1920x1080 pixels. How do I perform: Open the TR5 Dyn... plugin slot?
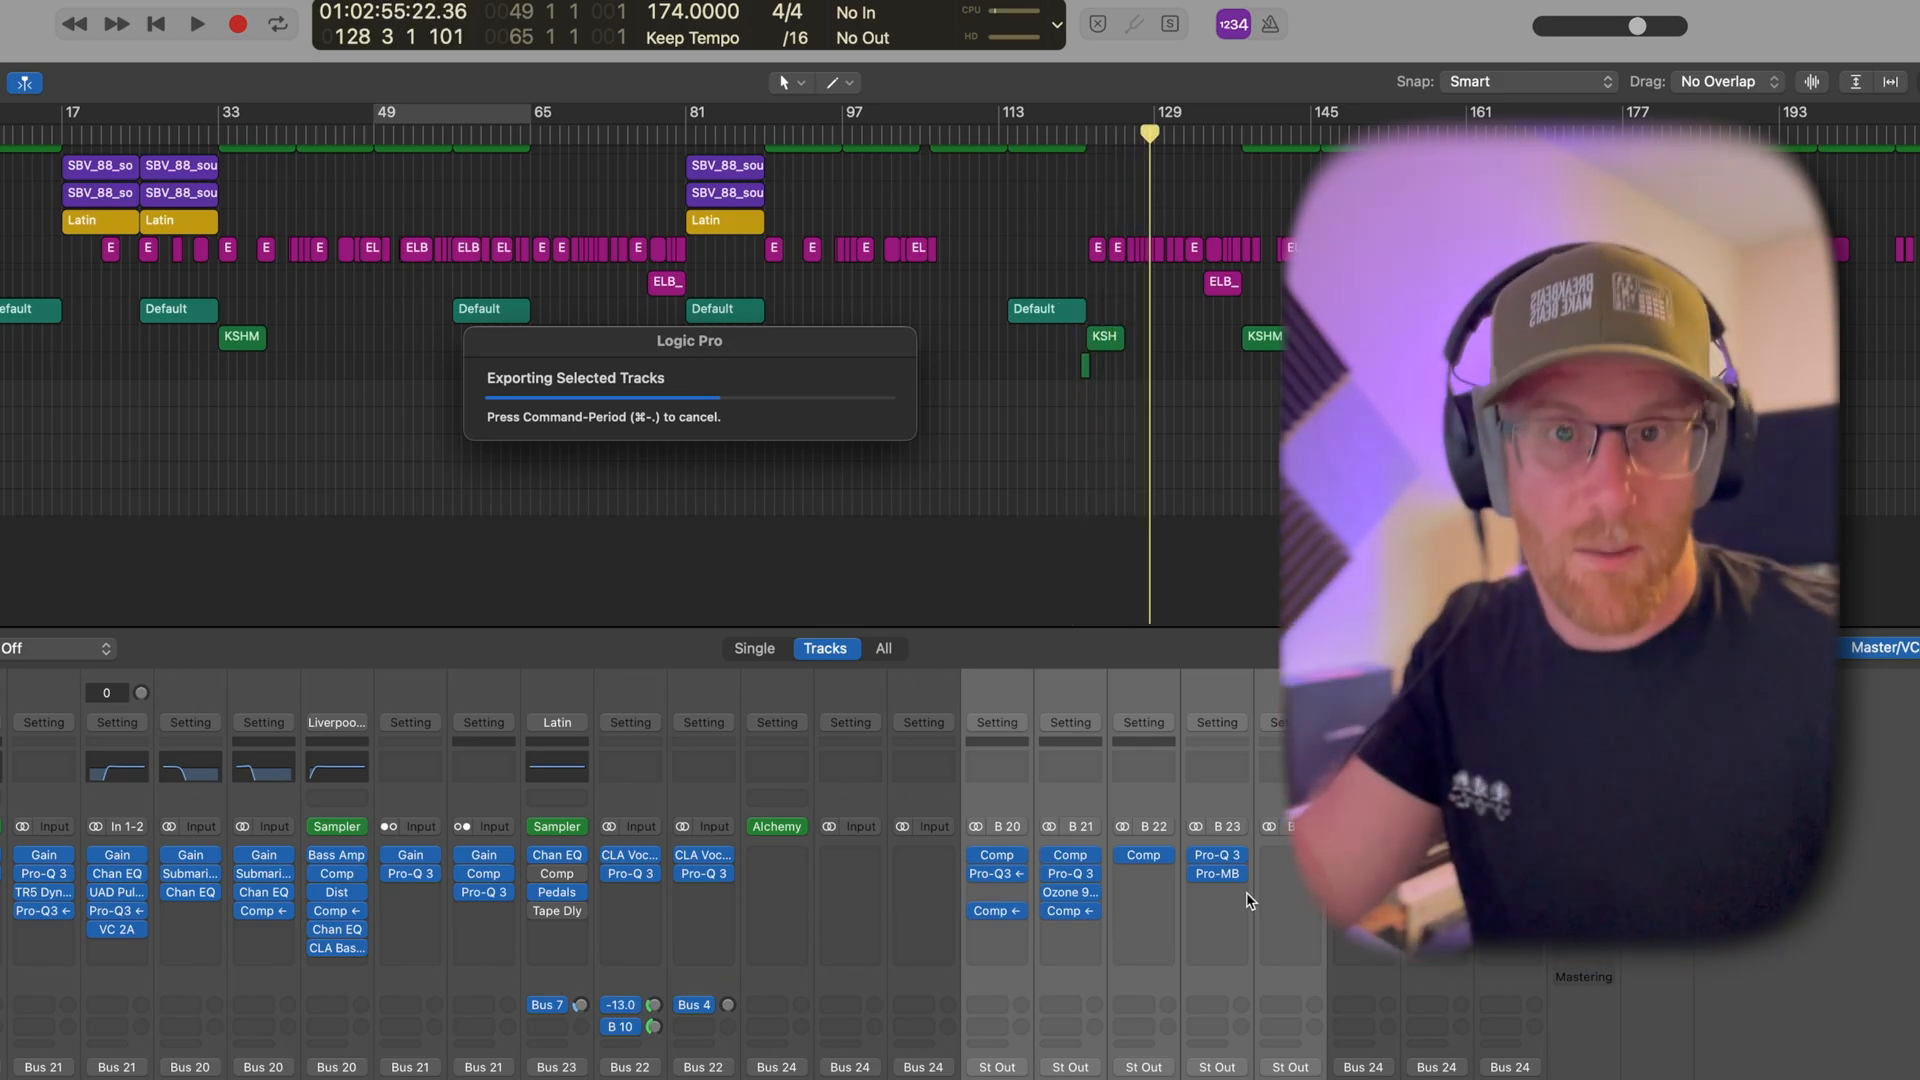[x=44, y=892]
